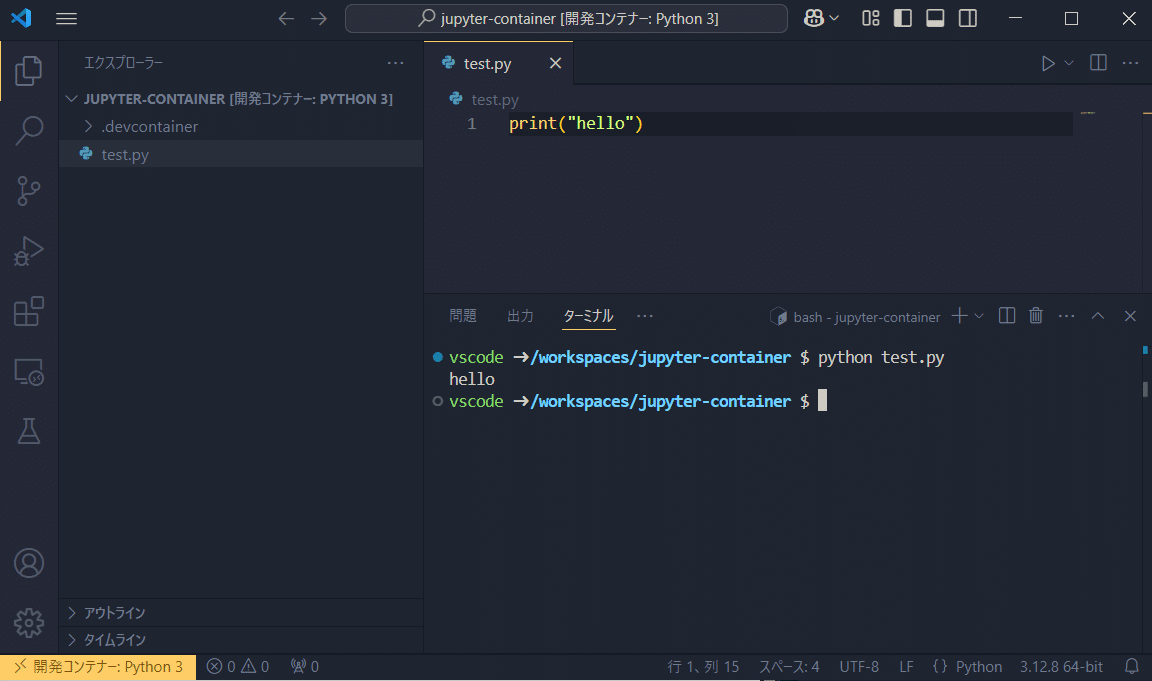Click the terminal scrollbar
The height and width of the screenshot is (681, 1152).
click(x=1146, y=389)
